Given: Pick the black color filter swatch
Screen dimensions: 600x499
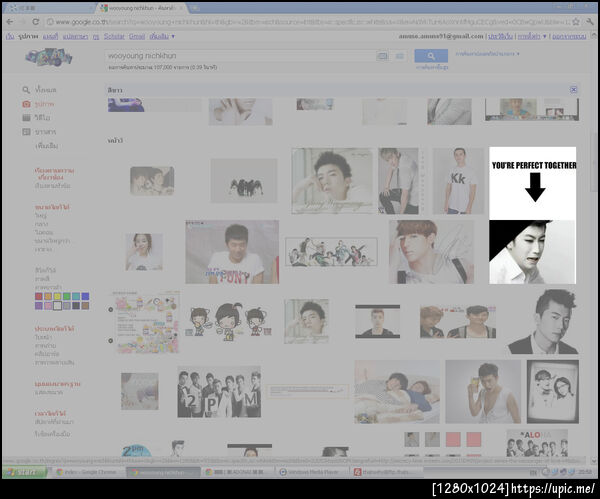Looking at the screenshot, I should click(x=76, y=306).
